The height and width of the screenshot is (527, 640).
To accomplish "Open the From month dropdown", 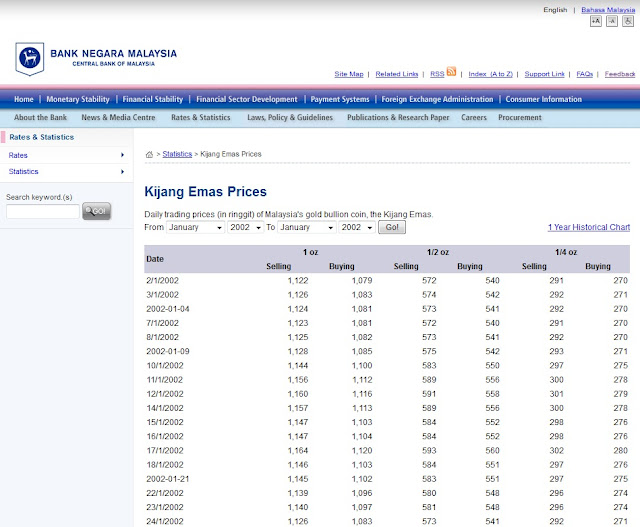I will (x=196, y=227).
